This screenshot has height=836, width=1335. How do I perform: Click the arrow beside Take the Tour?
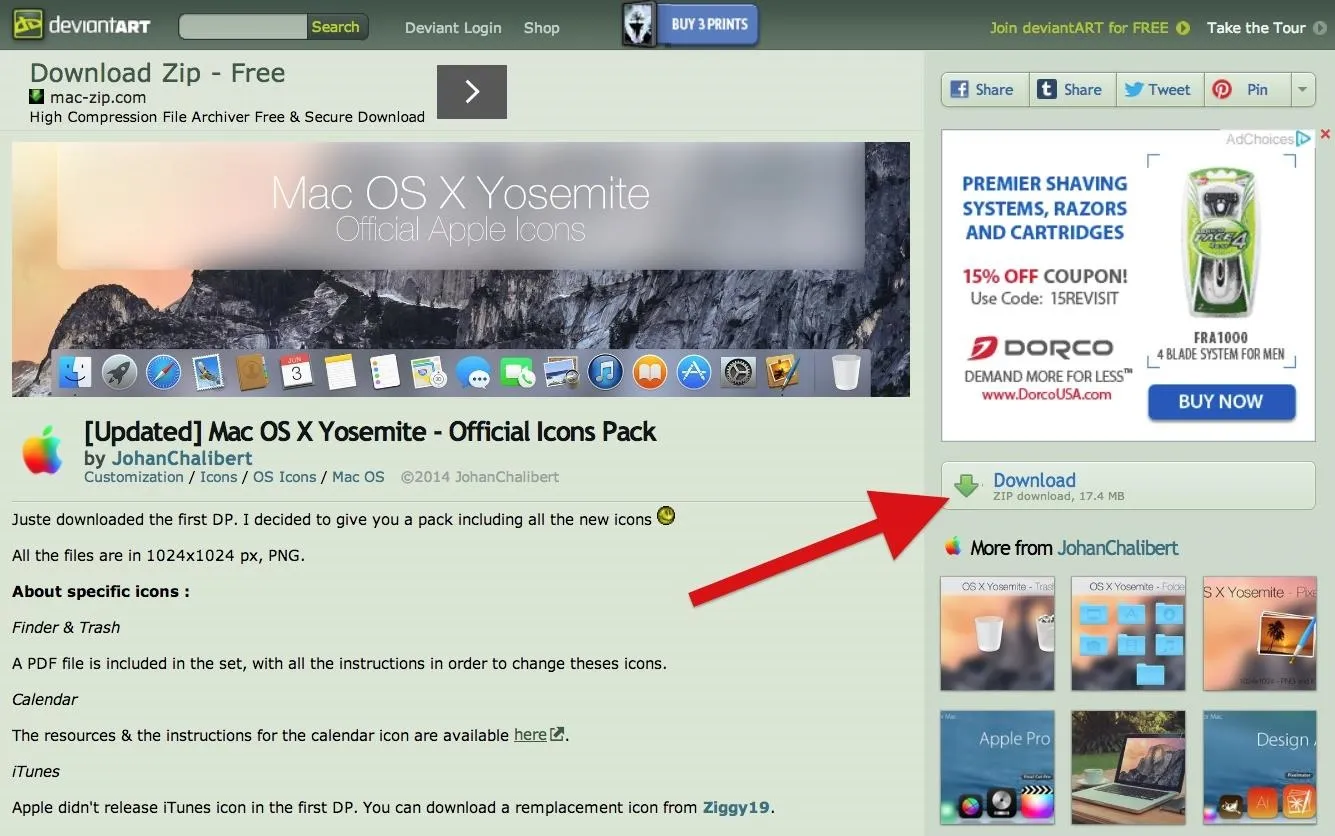tap(1320, 28)
